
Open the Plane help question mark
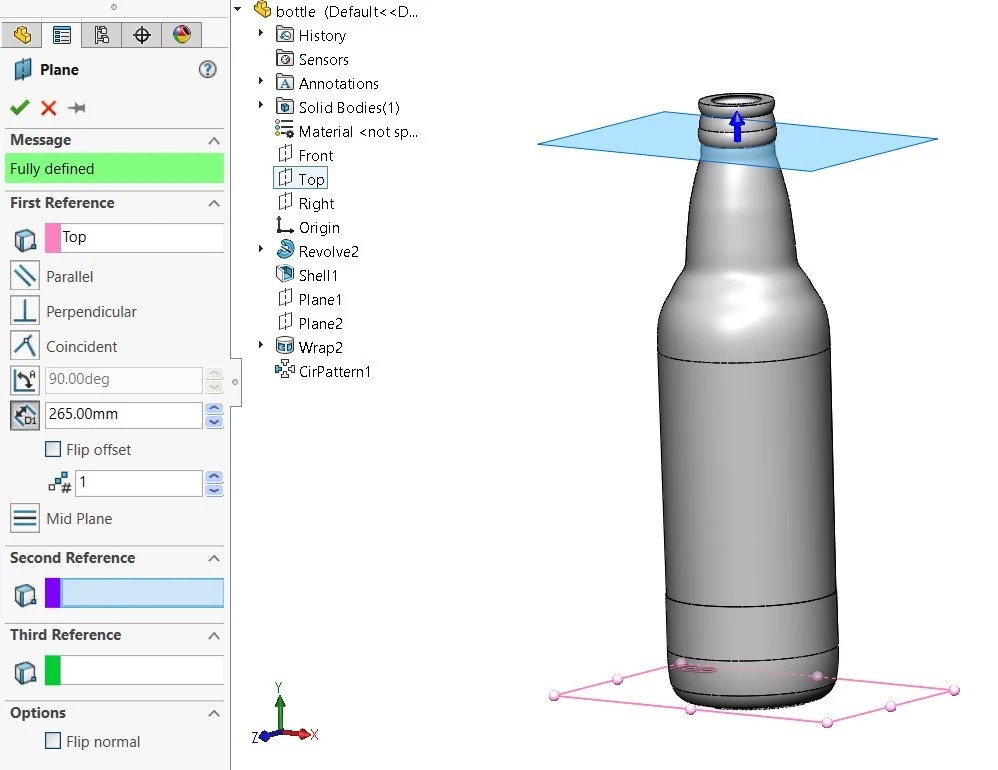click(207, 69)
